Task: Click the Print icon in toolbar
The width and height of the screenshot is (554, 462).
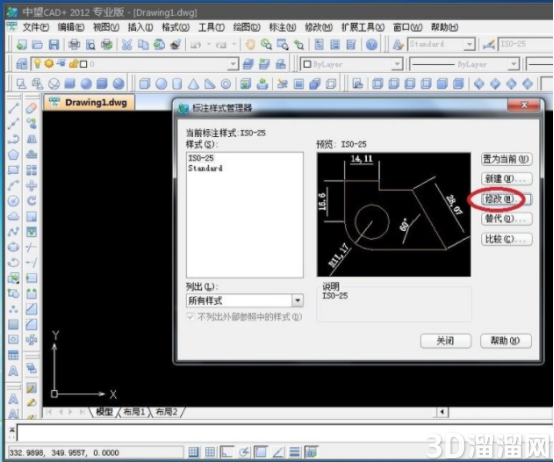Action: (x=74, y=45)
